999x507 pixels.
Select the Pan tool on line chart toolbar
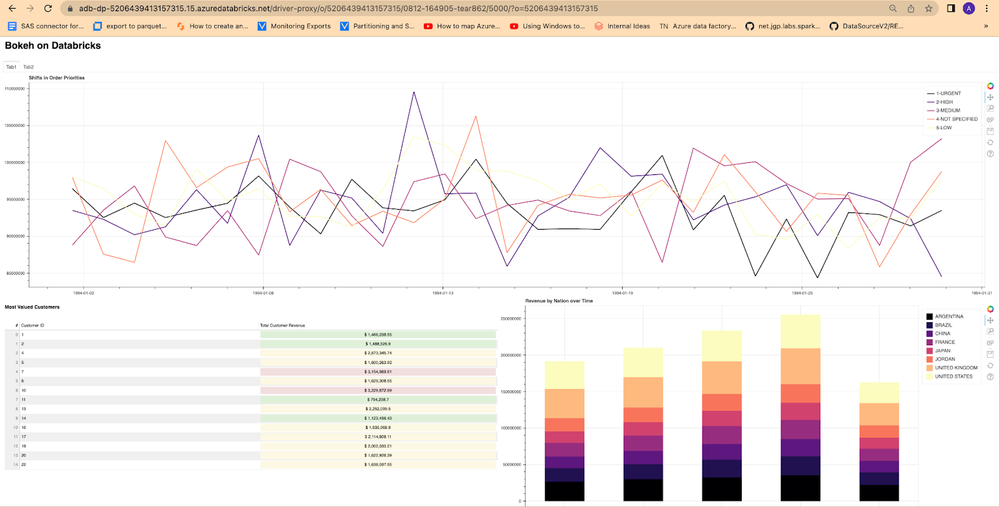(990, 98)
